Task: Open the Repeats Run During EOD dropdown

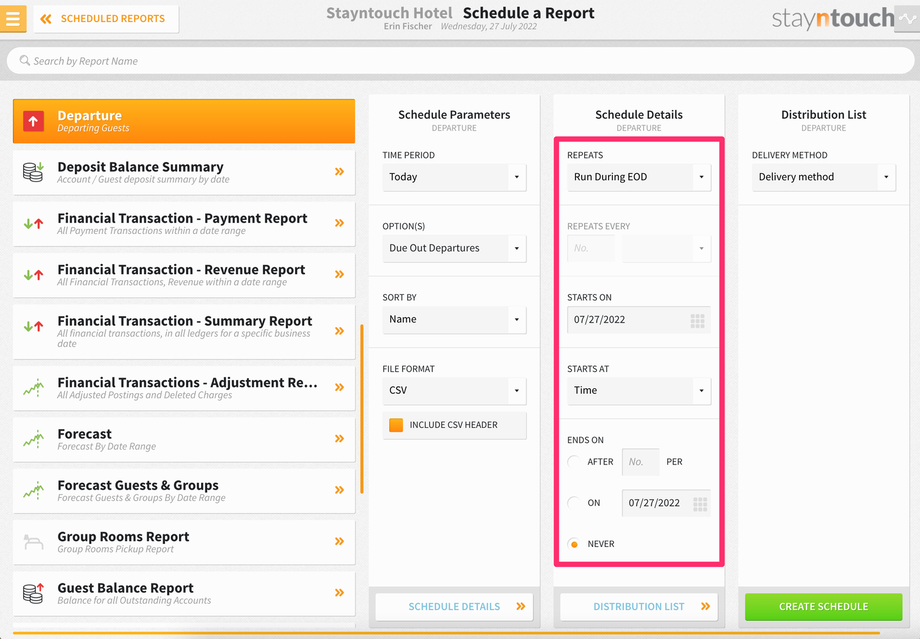Action: (x=639, y=177)
